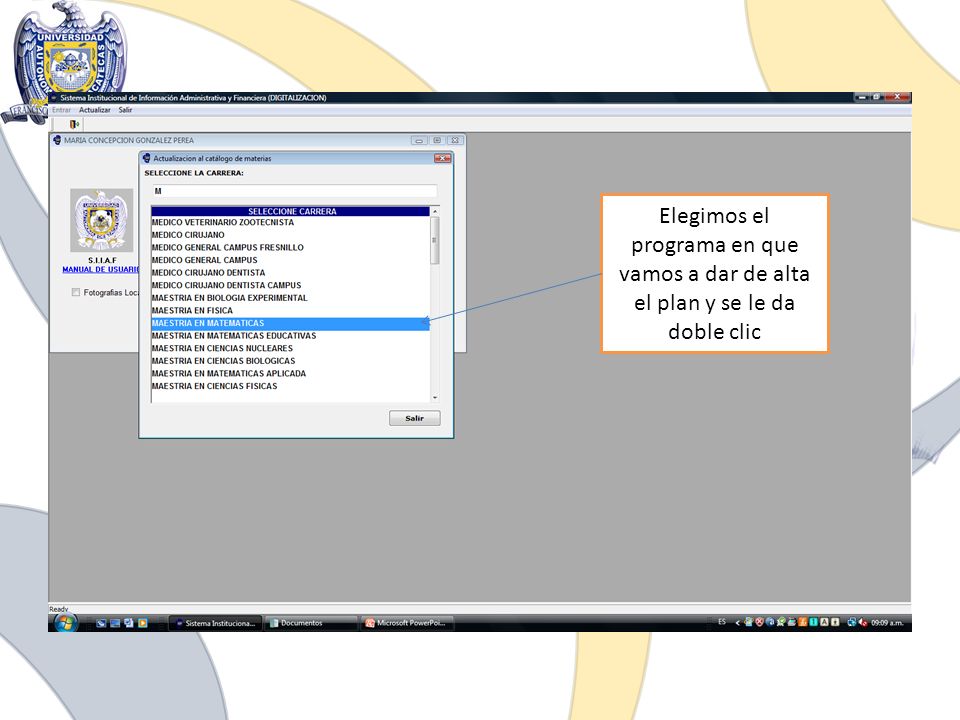Click the career list scrollbar thumb
The width and height of the screenshot is (960, 720).
(x=435, y=241)
